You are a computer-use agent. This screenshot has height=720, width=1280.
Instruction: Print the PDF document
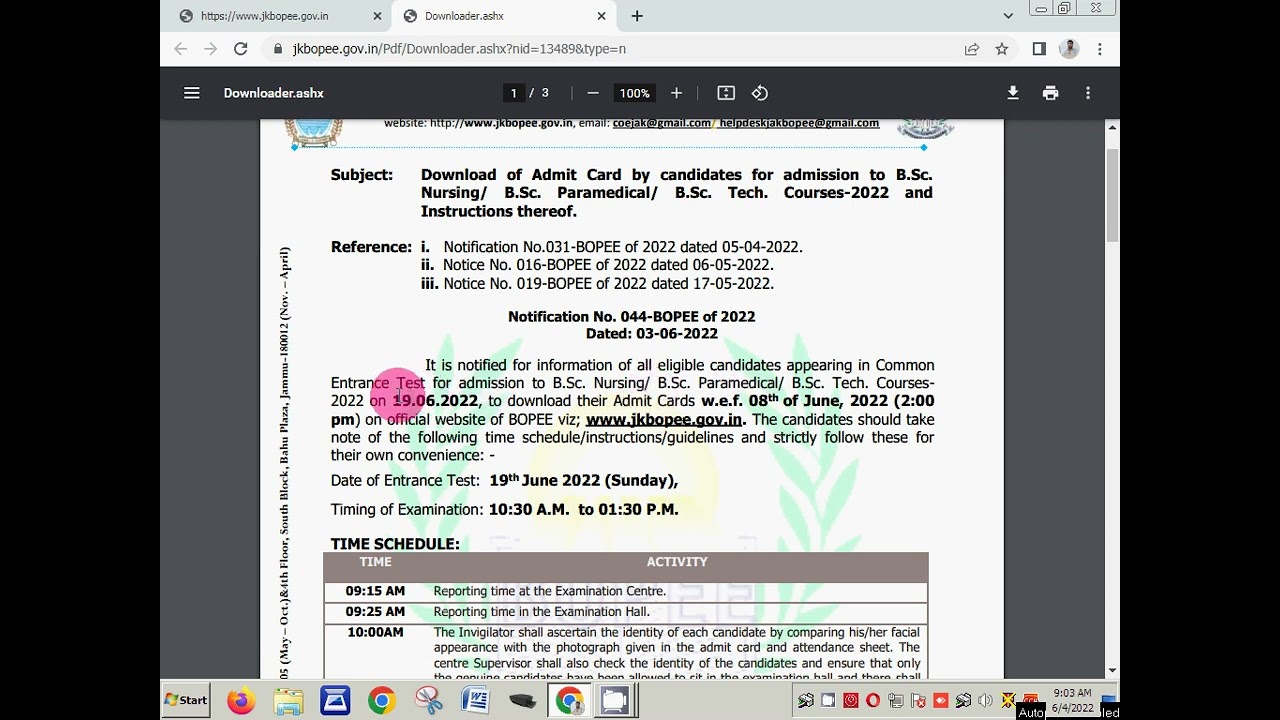(1050, 93)
